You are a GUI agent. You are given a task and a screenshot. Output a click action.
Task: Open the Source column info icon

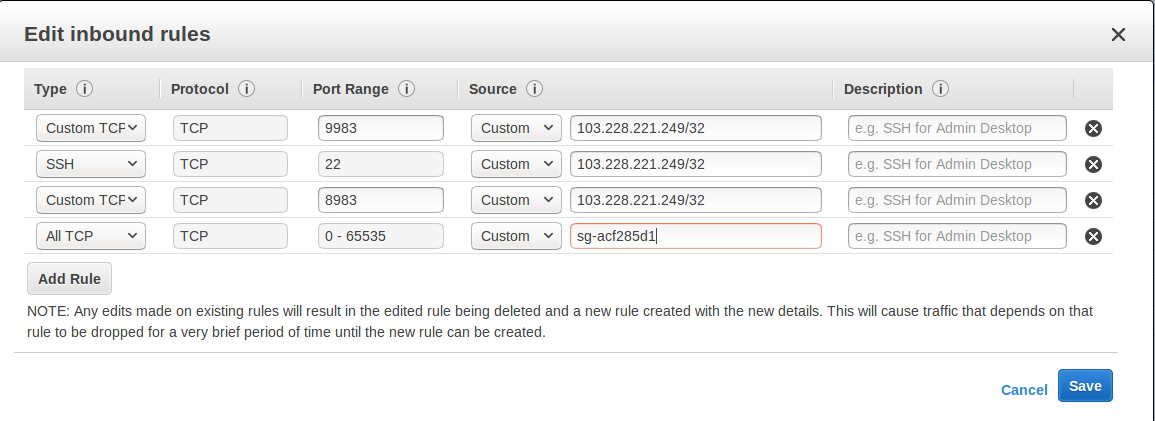coord(534,89)
